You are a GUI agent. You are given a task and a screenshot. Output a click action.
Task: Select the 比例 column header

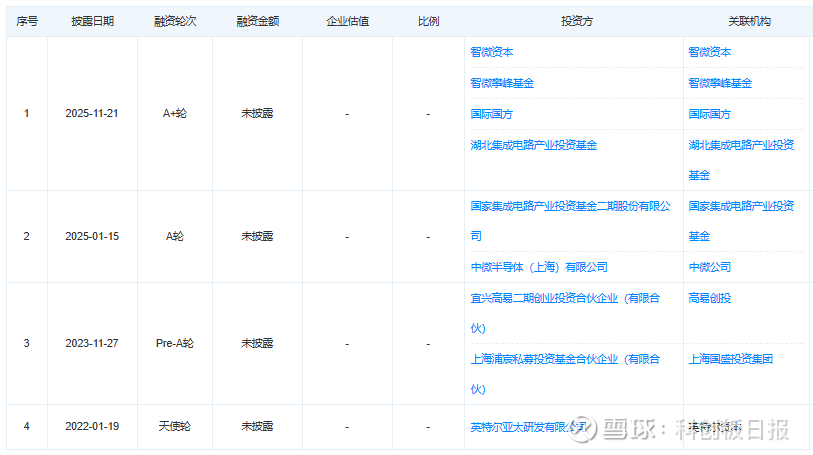(x=428, y=21)
